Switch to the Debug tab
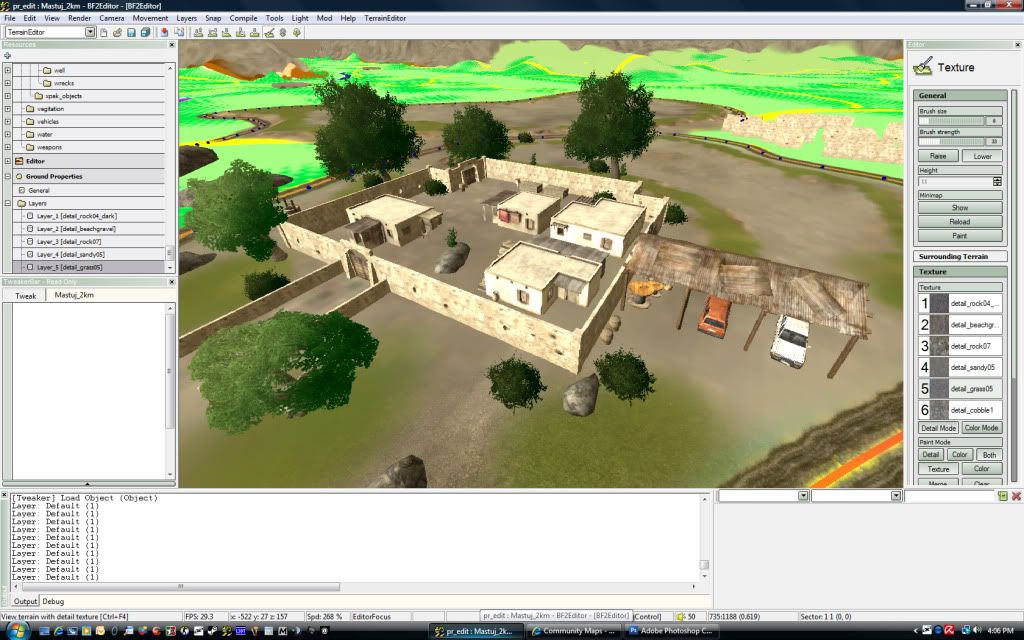This screenshot has height=640, width=1024. (53, 601)
